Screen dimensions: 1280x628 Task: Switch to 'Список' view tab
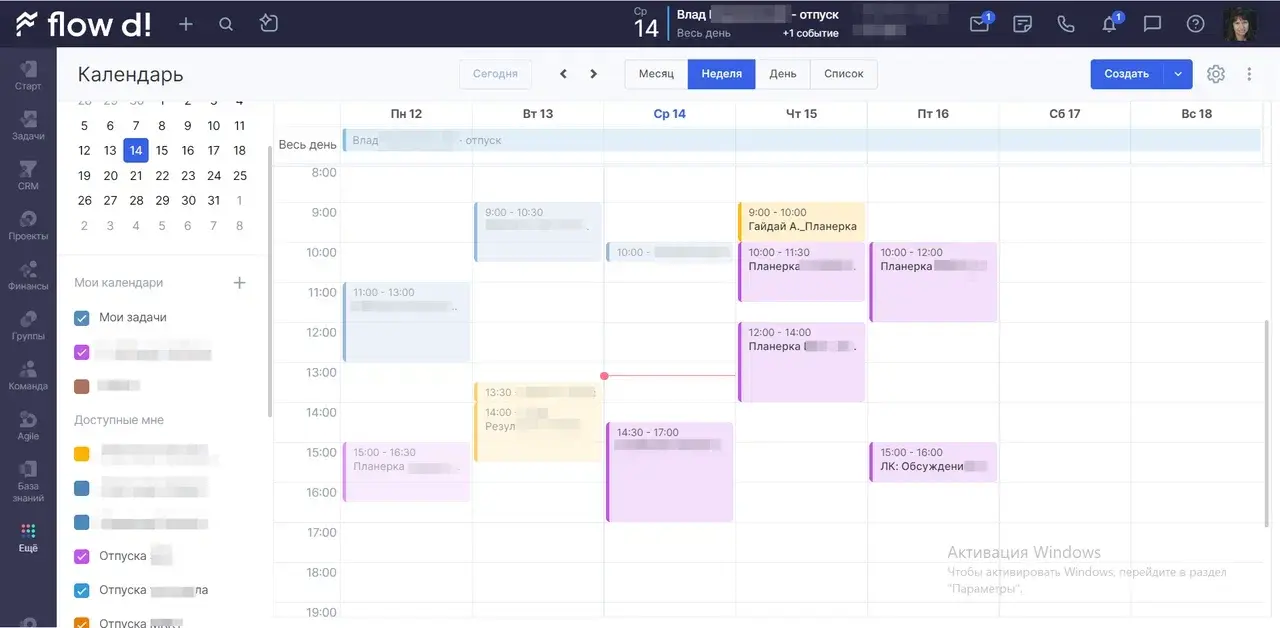click(843, 74)
